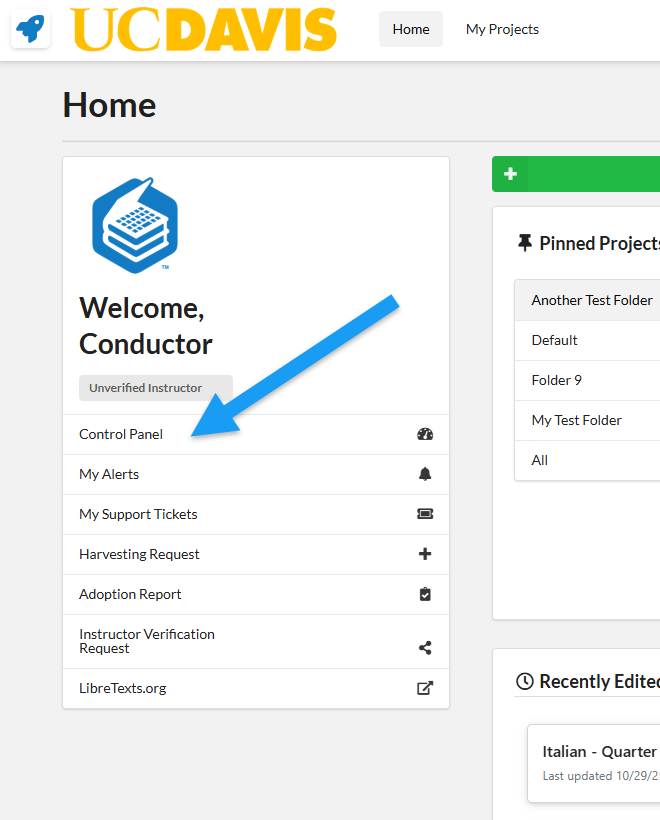The image size is (660, 820).
Task: Open the Home nav tab
Action: 411,29
